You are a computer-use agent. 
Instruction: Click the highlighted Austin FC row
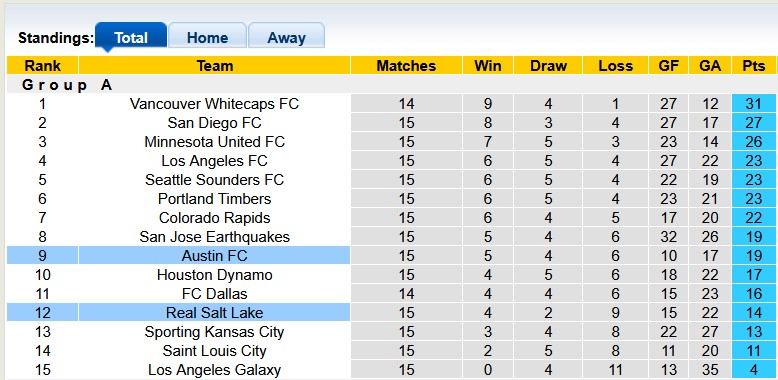(391, 255)
